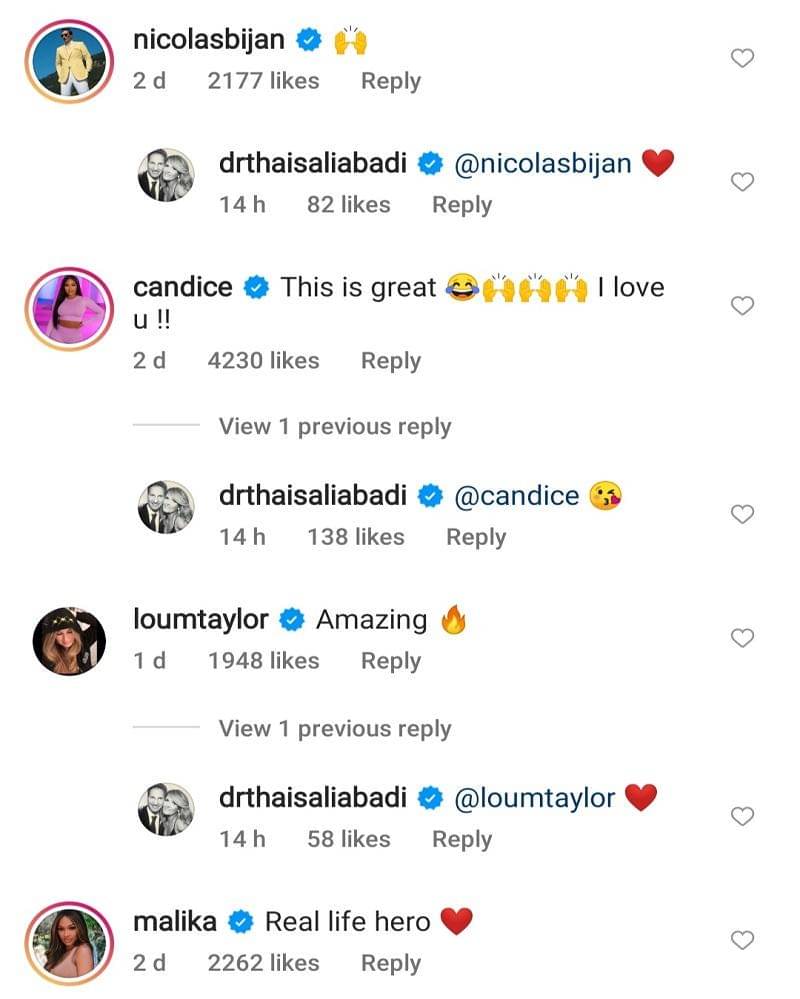Open loumtaylor's profile picture
Screen dimensions: 800x999
pos(68,640)
